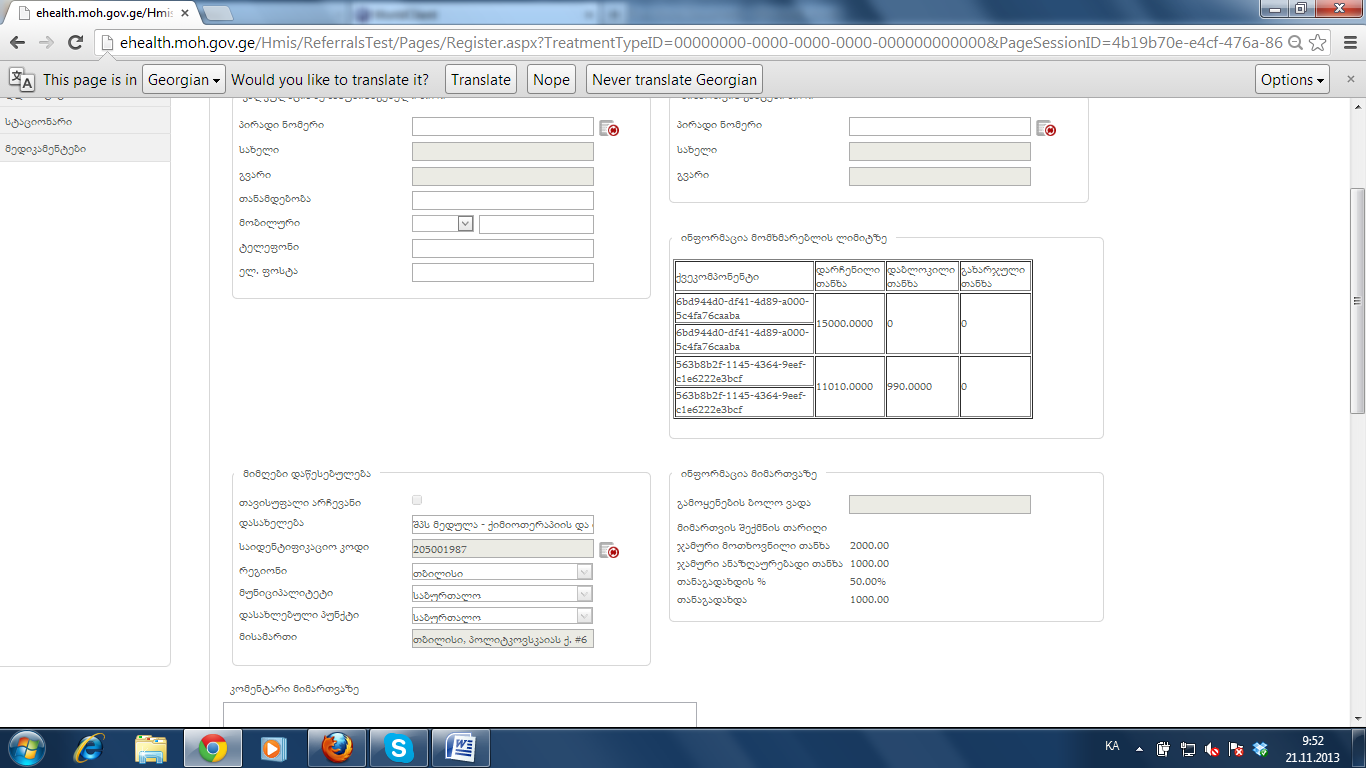The image size is (1366, 768).
Task: Click the icon beside right პირადი ნომერი field
Action: click(1046, 128)
